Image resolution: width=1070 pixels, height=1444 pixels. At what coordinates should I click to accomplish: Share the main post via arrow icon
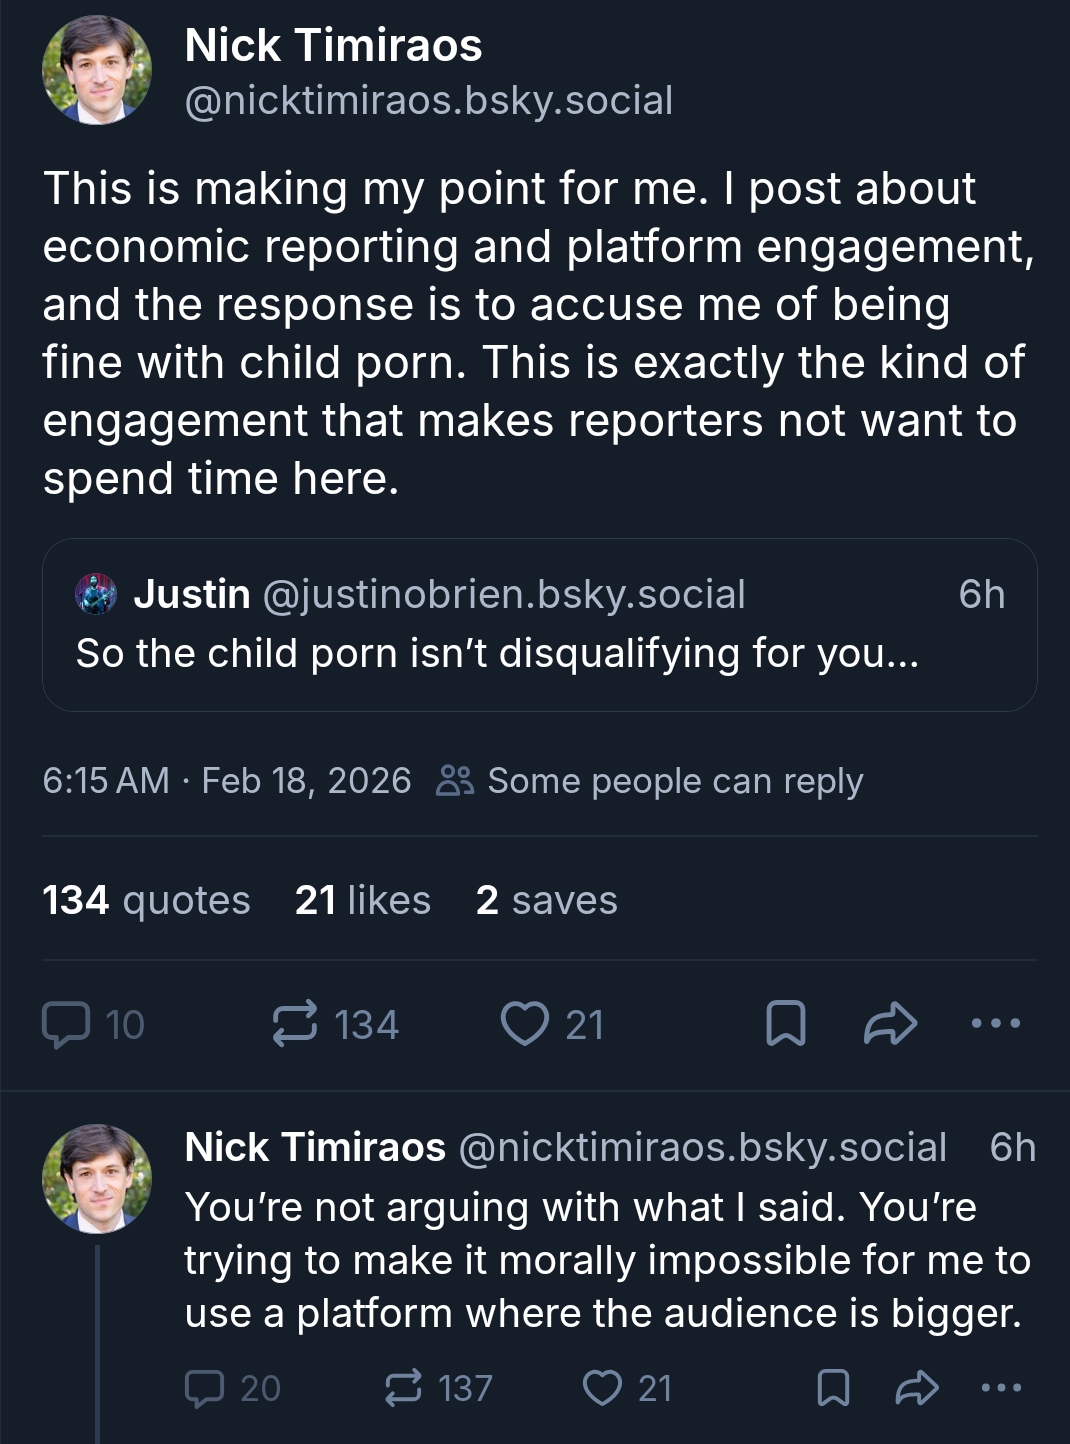[x=889, y=1024]
